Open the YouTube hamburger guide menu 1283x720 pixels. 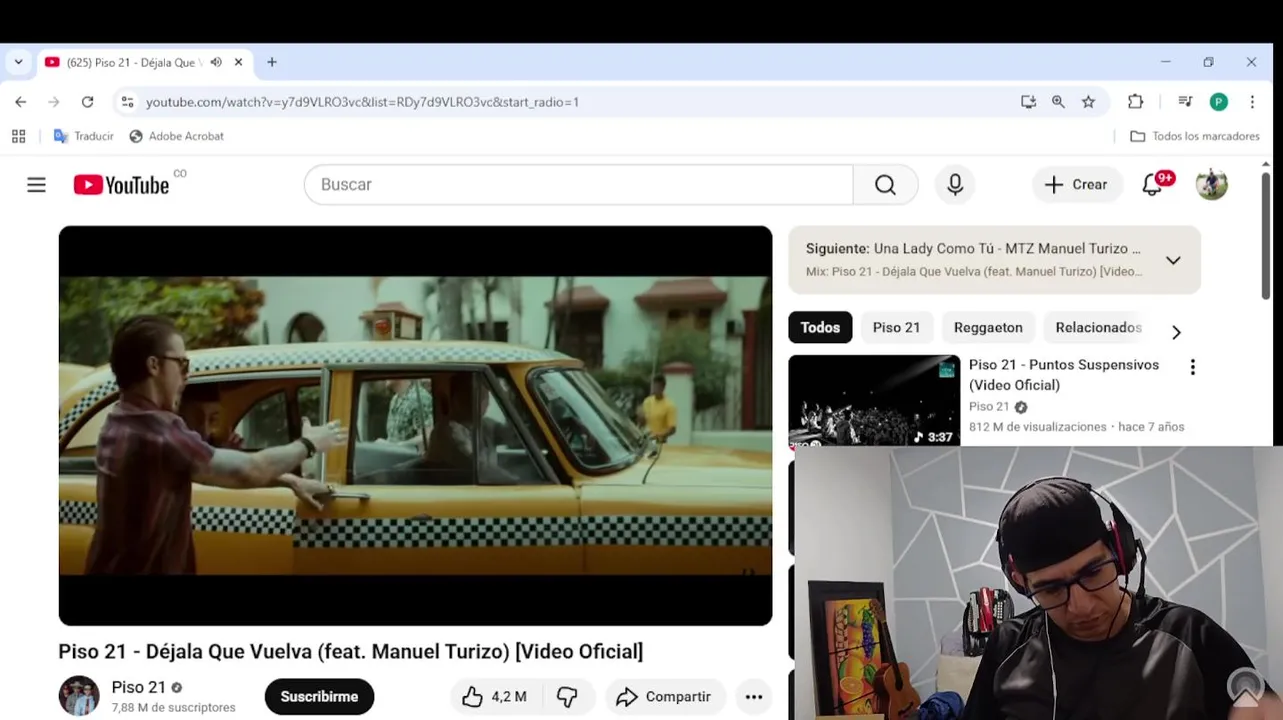tap(36, 185)
